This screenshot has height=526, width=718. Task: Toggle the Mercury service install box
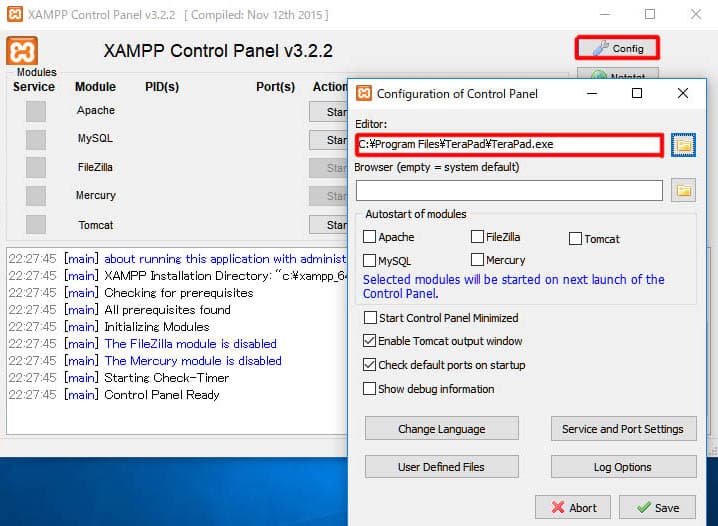click(x=36, y=196)
